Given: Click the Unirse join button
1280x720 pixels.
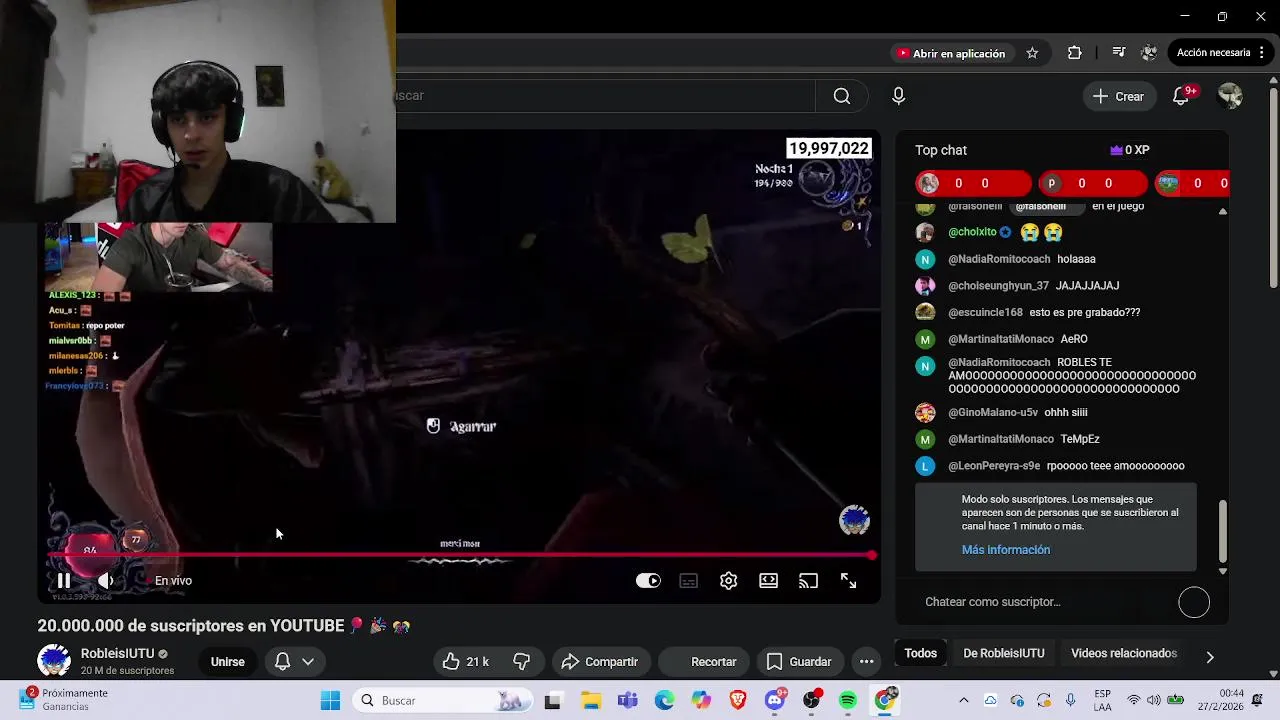Looking at the screenshot, I should (x=227, y=661).
